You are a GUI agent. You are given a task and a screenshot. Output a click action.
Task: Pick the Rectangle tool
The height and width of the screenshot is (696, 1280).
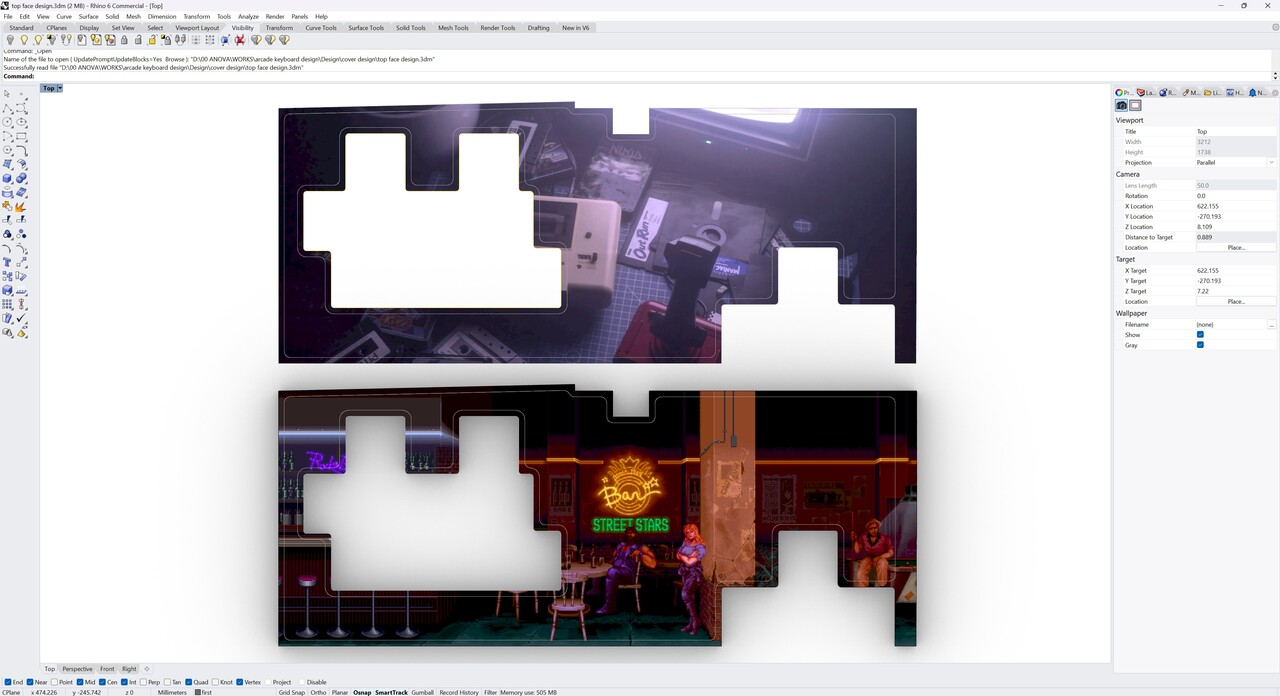pos(21,136)
